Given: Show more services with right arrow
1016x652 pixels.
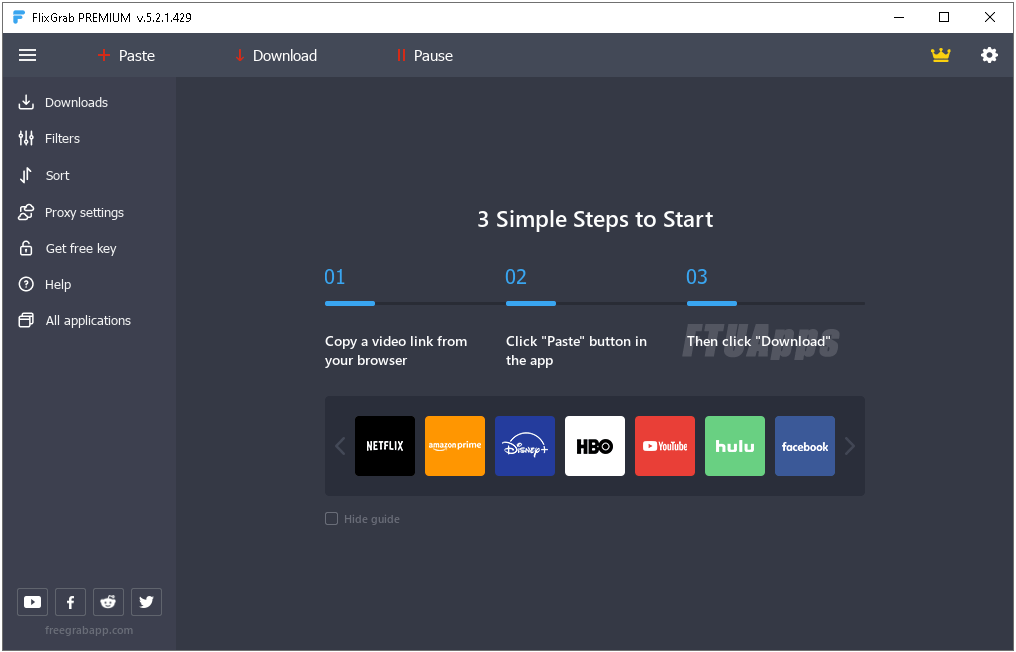Looking at the screenshot, I should pyautogui.click(x=850, y=446).
